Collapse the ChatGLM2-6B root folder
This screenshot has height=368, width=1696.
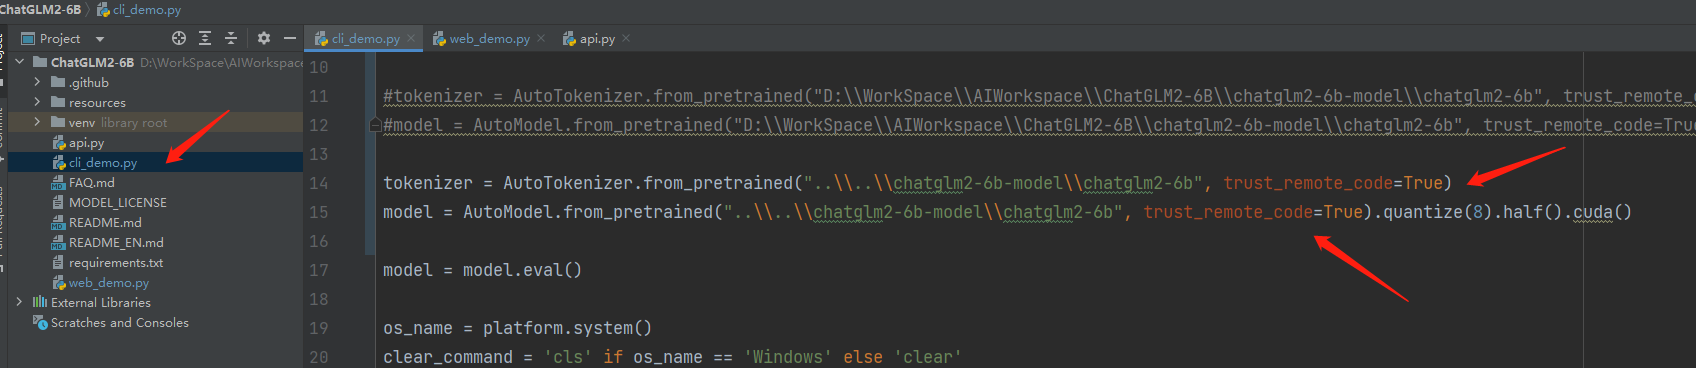pyautogui.click(x=19, y=62)
